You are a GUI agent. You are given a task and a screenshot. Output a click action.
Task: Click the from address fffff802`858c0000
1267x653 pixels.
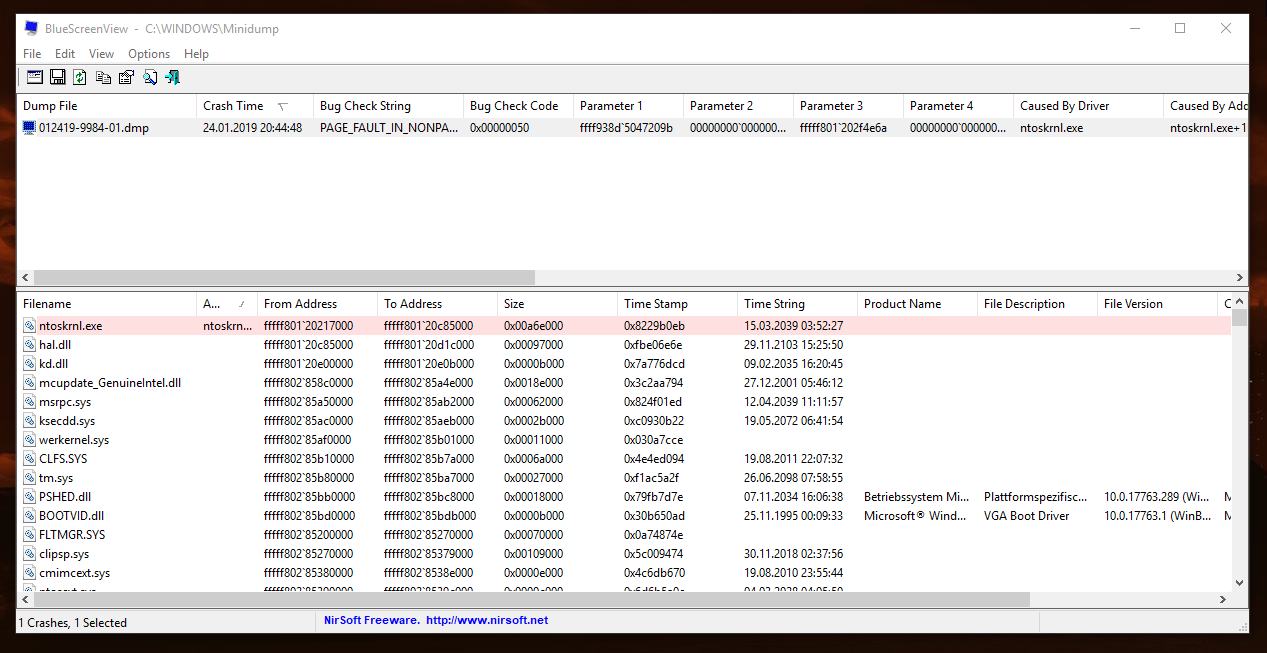[x=308, y=383]
